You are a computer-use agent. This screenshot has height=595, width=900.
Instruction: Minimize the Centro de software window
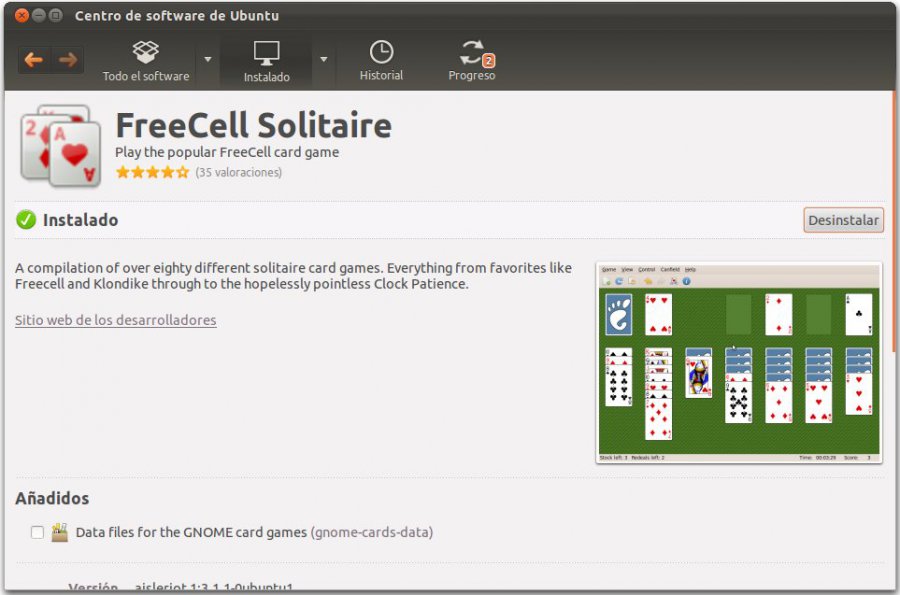(39, 15)
